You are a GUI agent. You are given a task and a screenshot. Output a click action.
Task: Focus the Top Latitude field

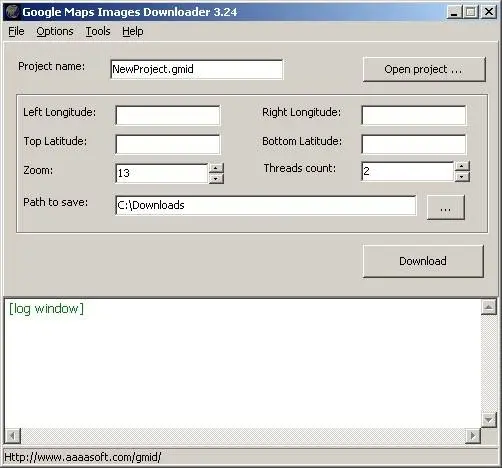(168, 144)
